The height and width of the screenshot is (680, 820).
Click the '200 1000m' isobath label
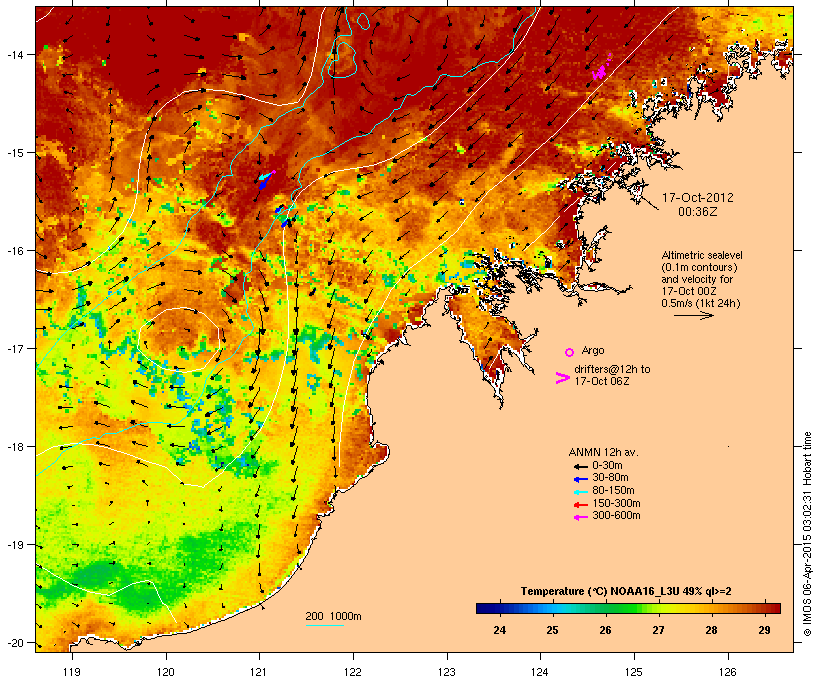coord(333,616)
